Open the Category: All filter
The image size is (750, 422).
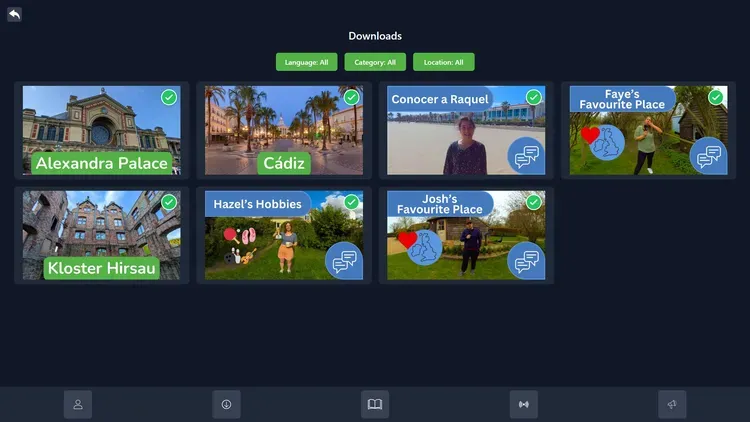[x=375, y=62]
